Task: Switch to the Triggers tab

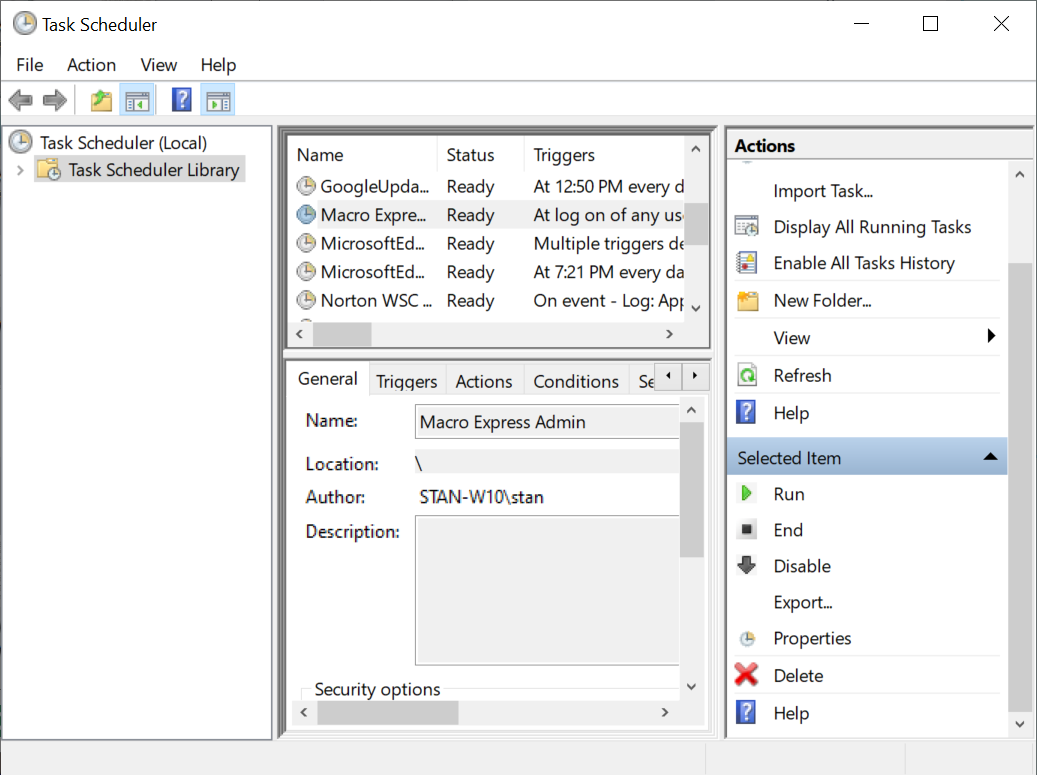Action: 406,380
